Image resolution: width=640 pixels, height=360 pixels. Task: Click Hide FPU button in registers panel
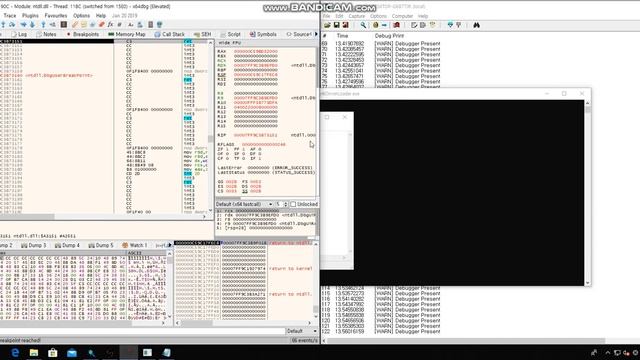click(230, 43)
